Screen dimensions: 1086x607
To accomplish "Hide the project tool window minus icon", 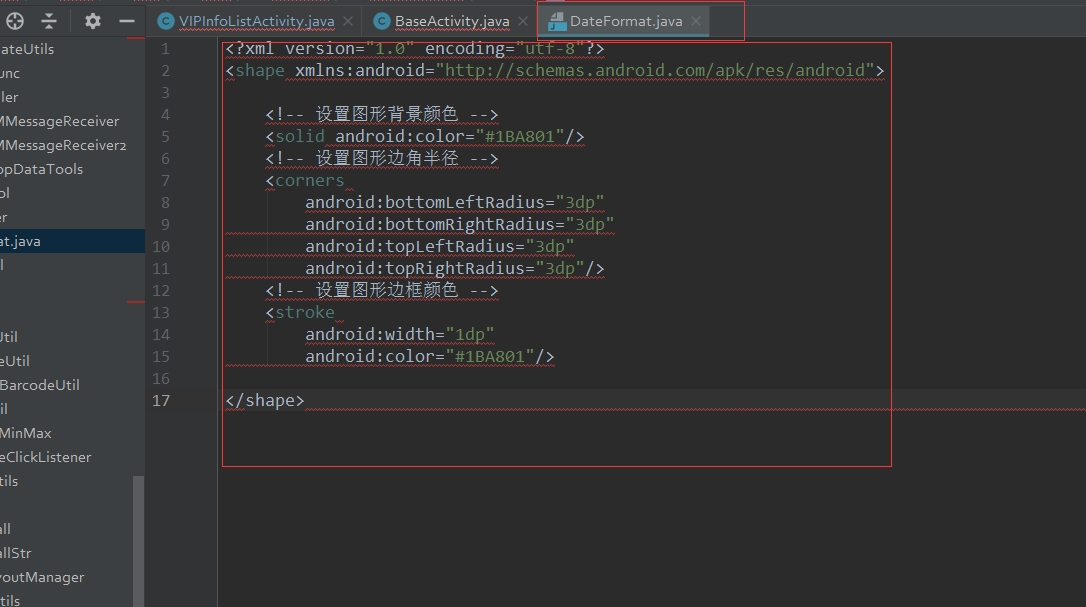I will tap(127, 21).
